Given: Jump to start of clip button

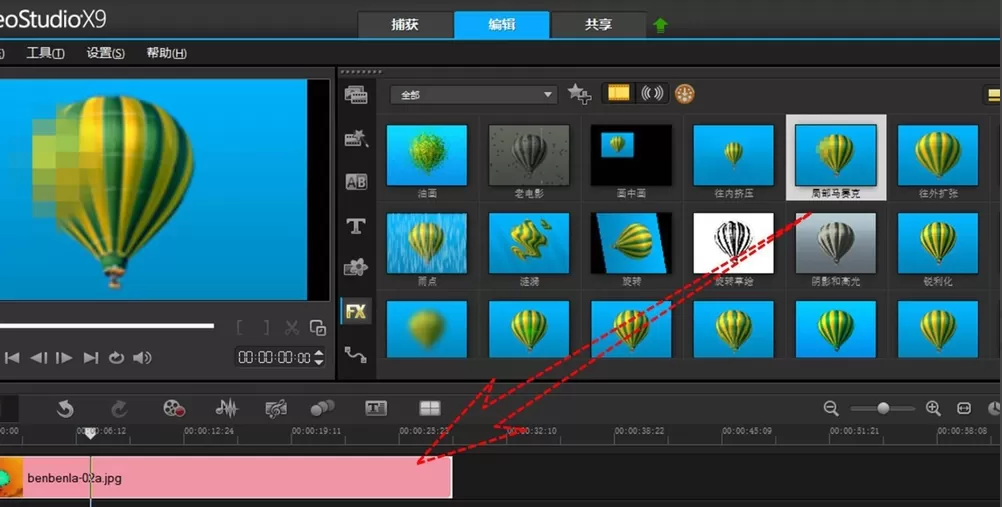Looking at the screenshot, I should [x=12, y=358].
